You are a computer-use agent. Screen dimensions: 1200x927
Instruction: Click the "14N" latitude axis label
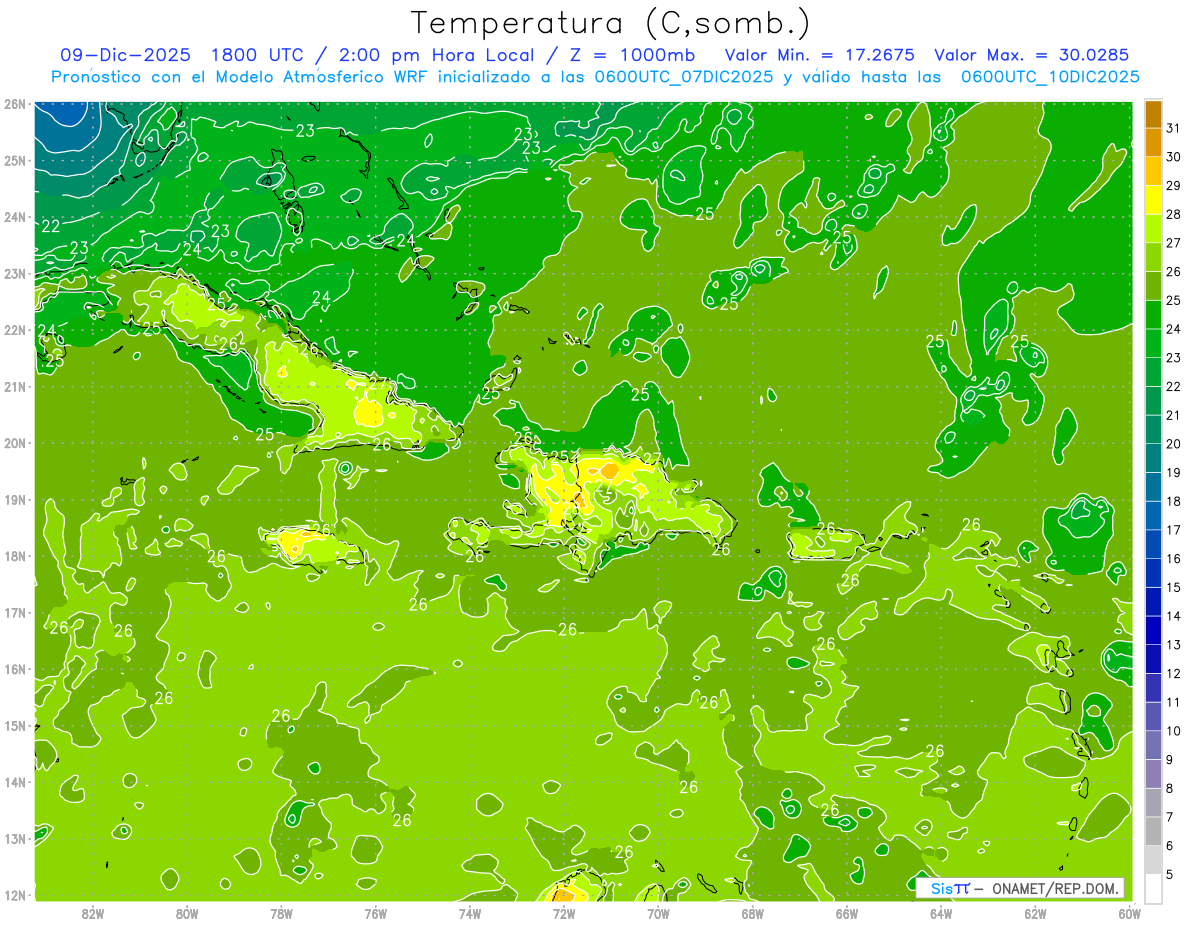(x=14, y=782)
